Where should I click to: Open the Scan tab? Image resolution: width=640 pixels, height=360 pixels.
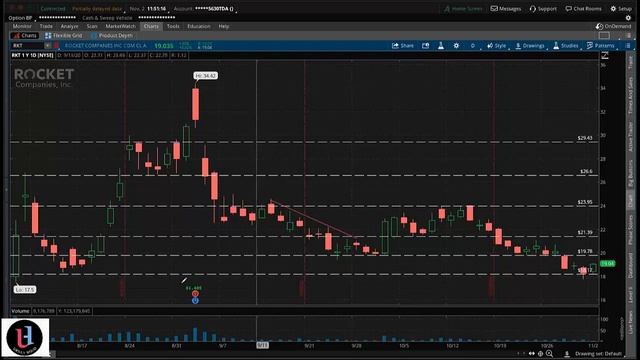(x=92, y=26)
